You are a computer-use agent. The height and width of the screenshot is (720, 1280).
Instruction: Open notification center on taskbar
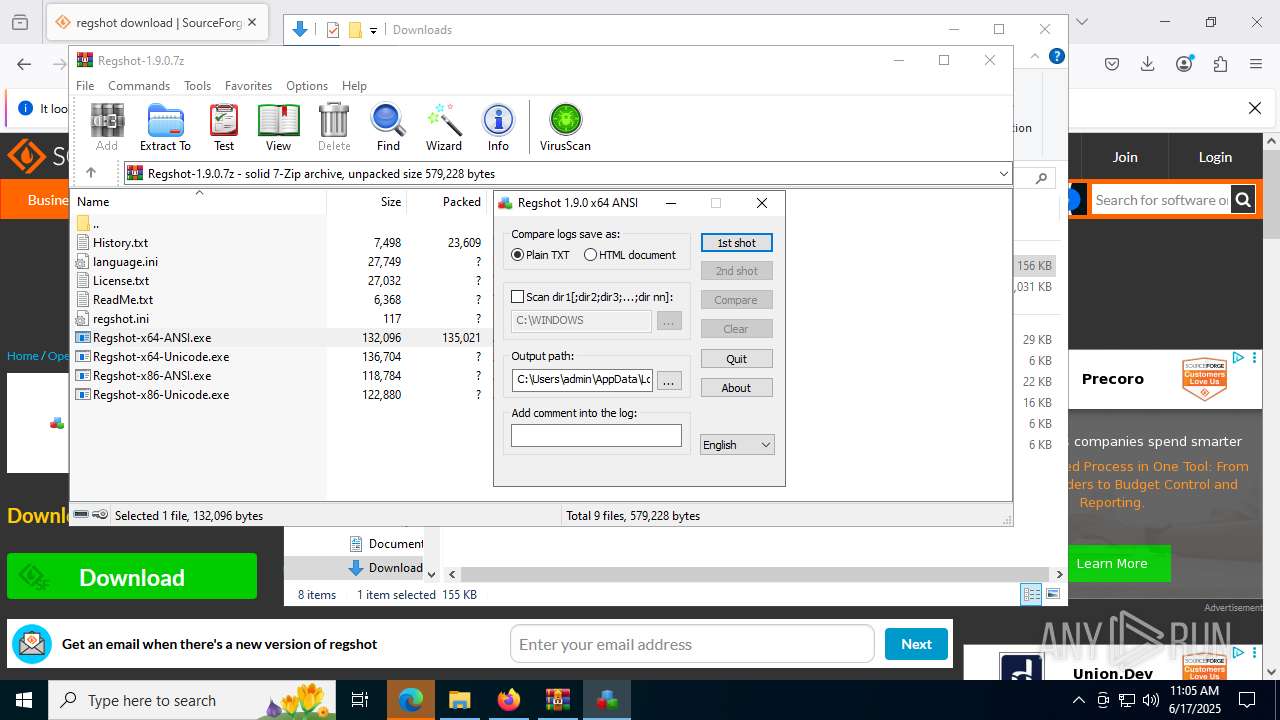click(1247, 700)
